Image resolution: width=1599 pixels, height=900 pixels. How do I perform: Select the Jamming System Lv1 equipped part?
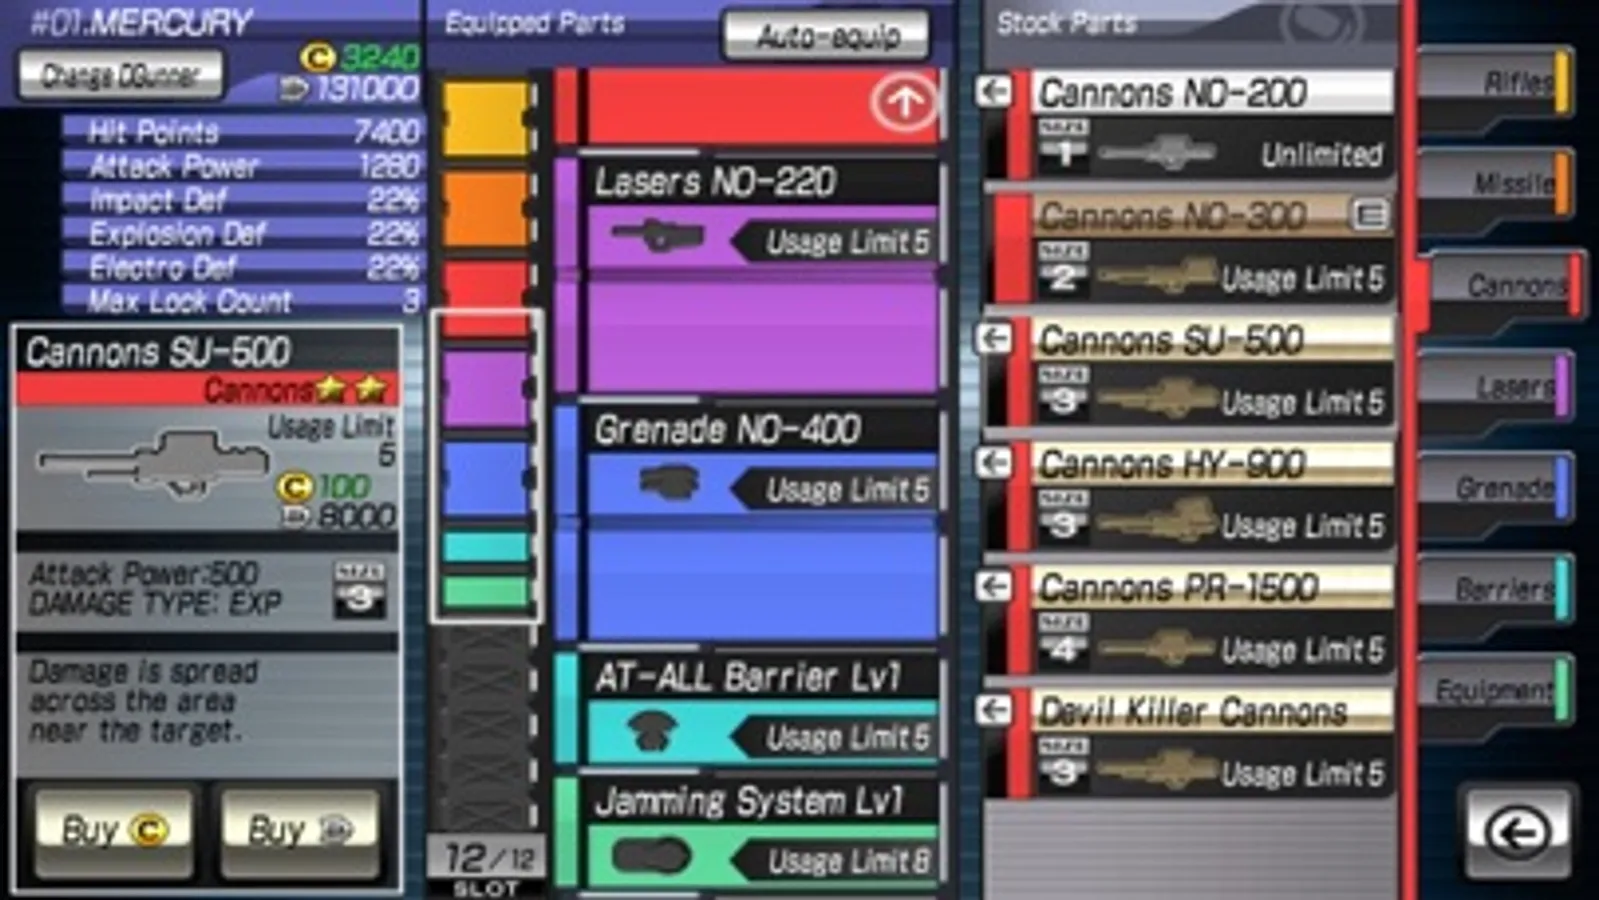click(749, 832)
